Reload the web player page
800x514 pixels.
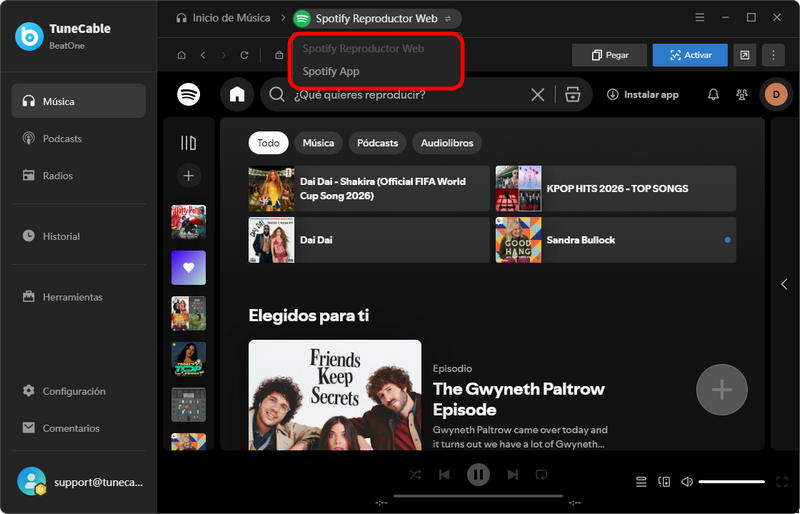[x=244, y=55]
